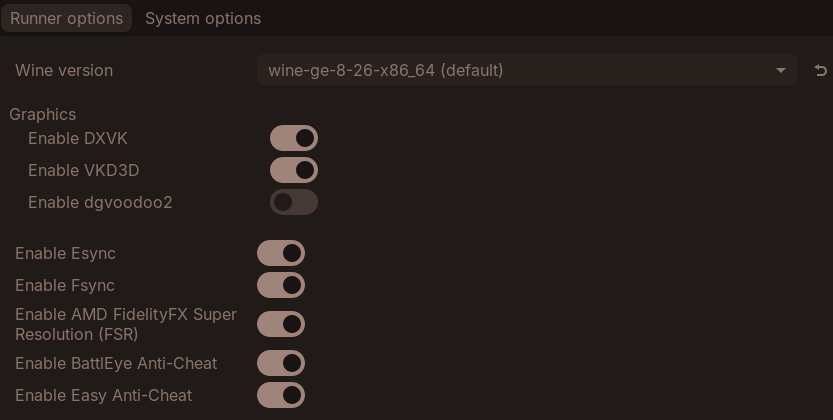This screenshot has width=833, height=420.
Task: Open the Wine version dropdown arrow
Action: coord(781,70)
